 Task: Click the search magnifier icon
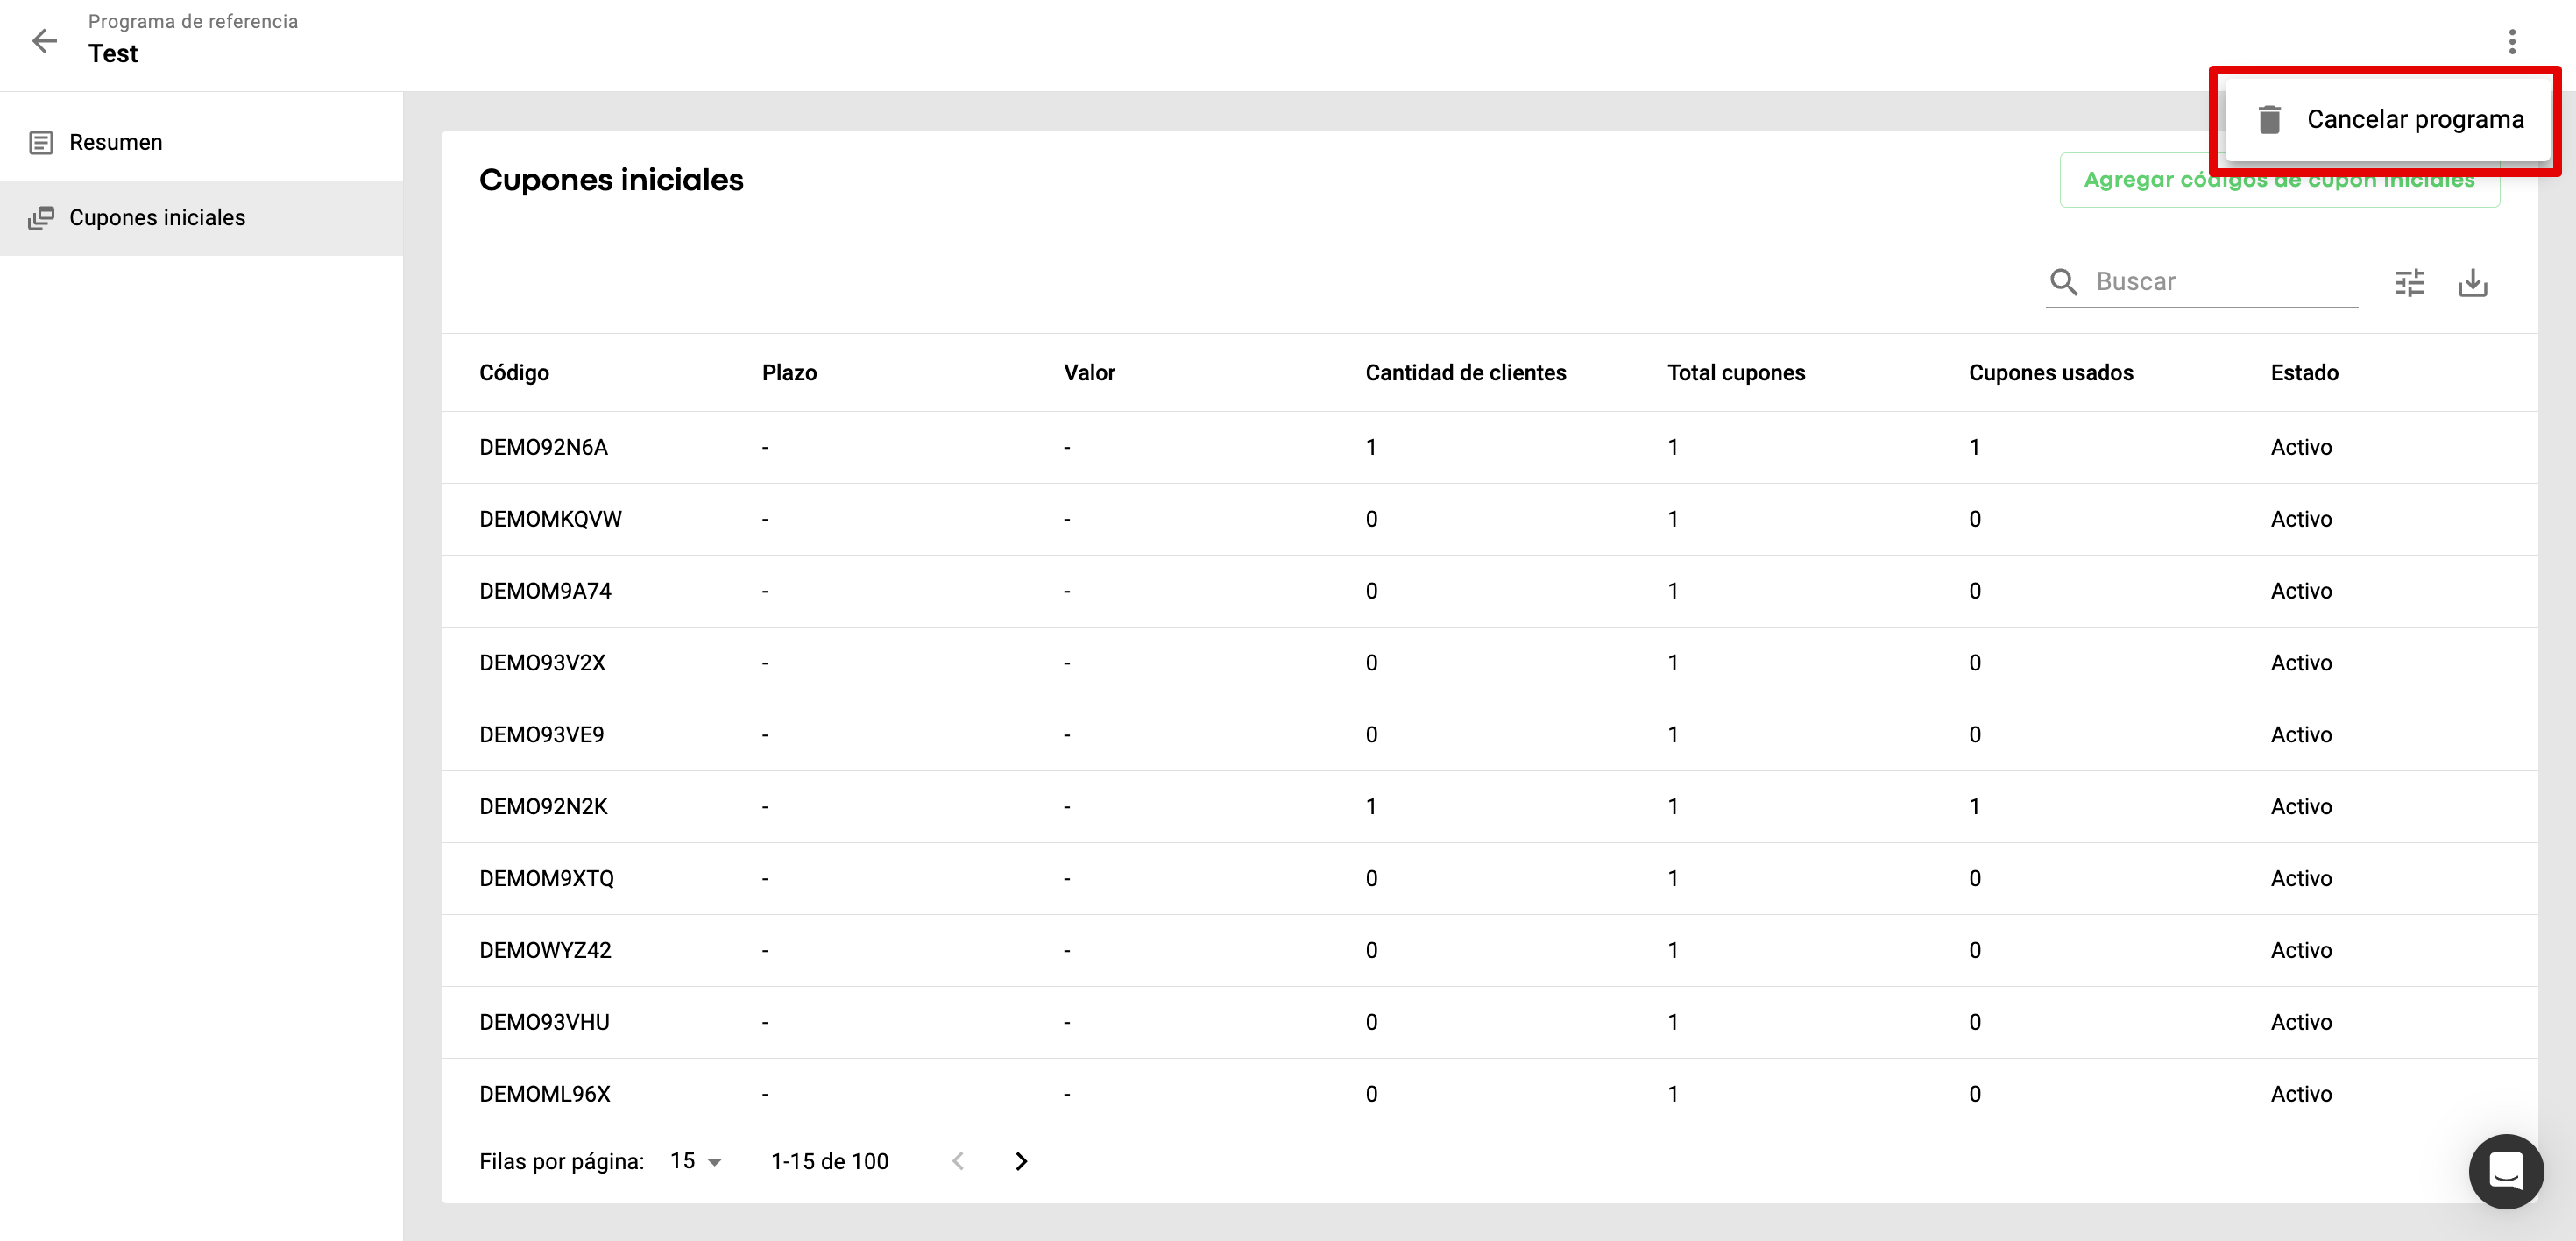2063,282
